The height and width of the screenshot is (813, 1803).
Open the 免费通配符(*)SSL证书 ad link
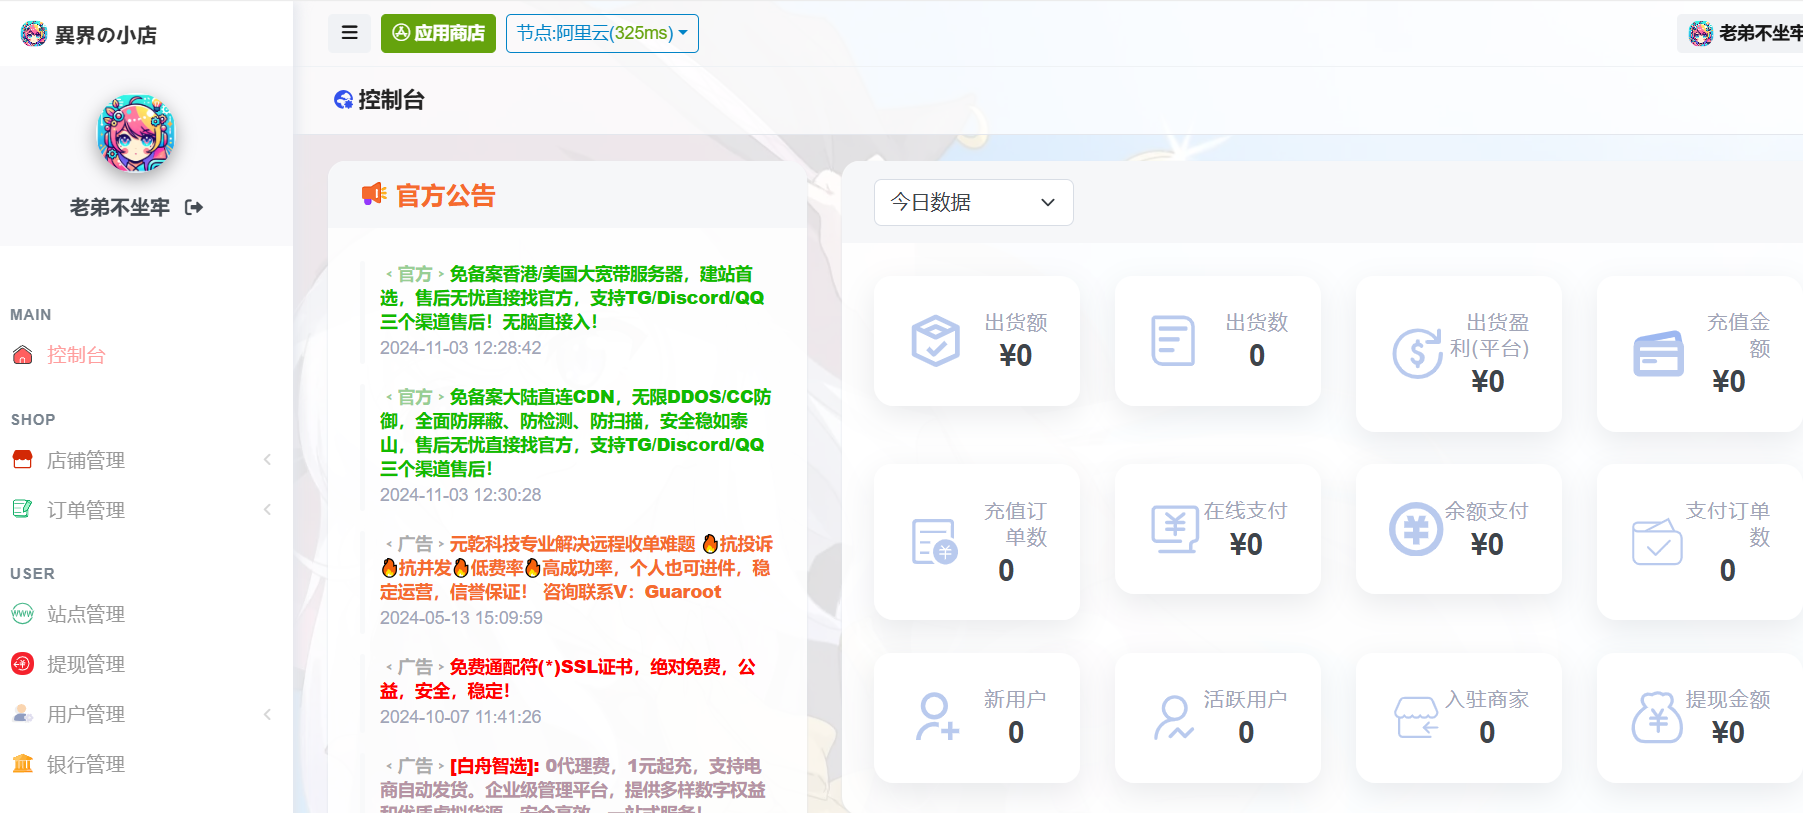pyautogui.click(x=568, y=679)
